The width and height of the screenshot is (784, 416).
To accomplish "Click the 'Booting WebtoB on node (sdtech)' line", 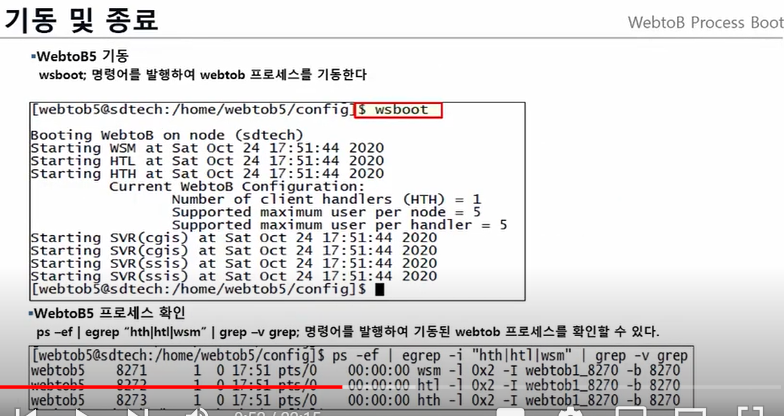I will [x=167, y=136].
